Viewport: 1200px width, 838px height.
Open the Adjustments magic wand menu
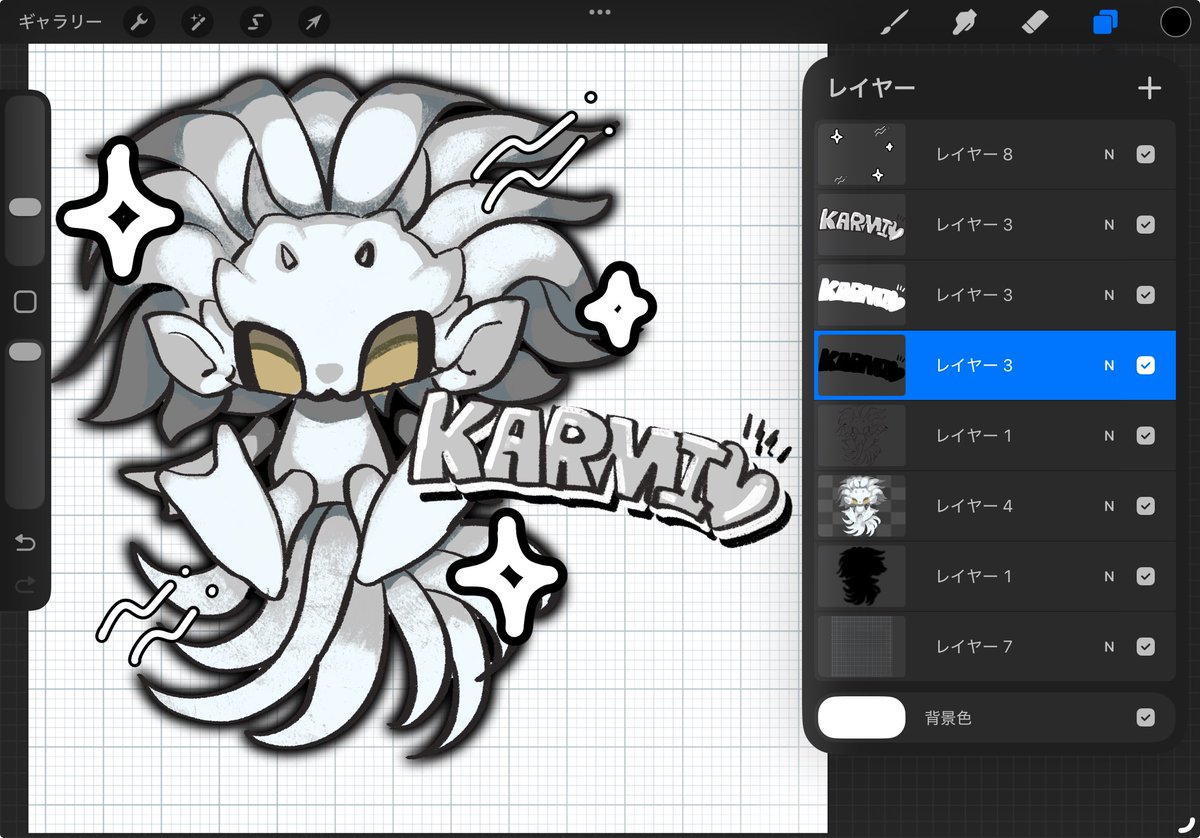pos(197,21)
